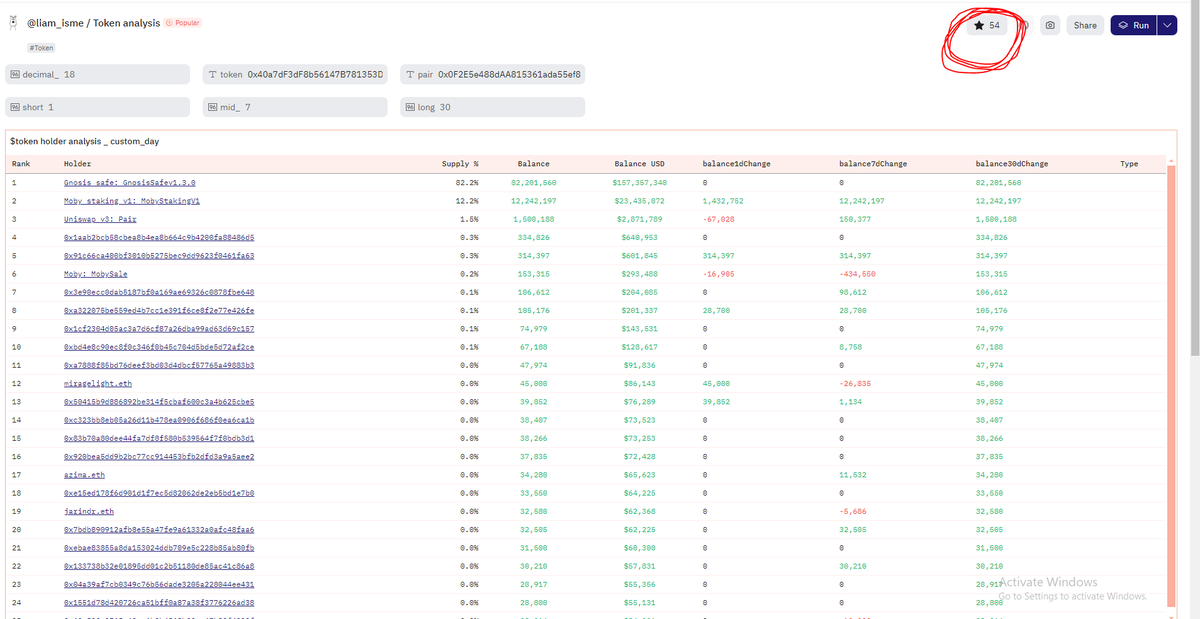Sort by the Type column header

[1129, 163]
